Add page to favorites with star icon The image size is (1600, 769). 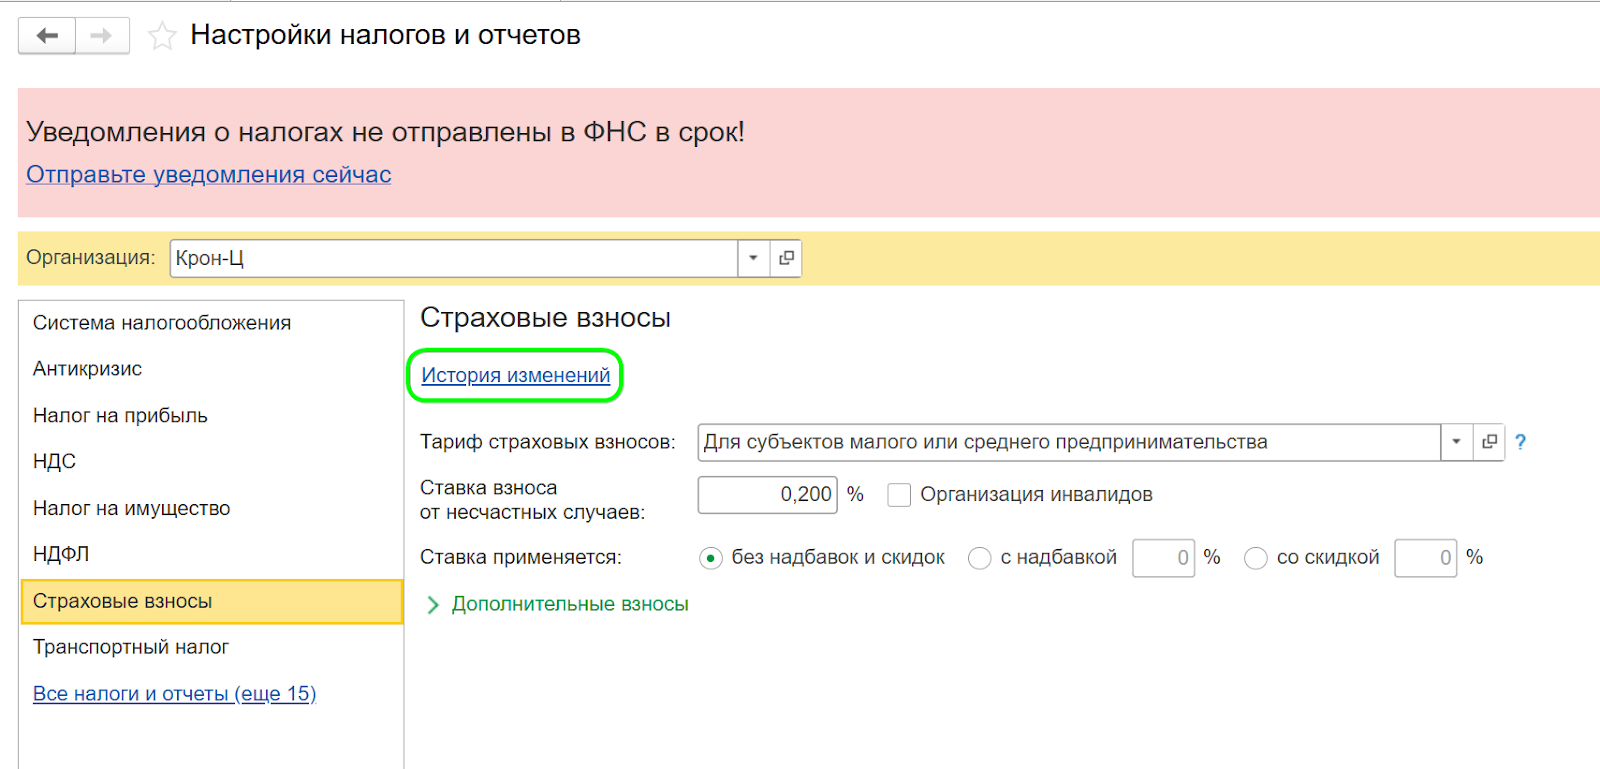coord(162,36)
